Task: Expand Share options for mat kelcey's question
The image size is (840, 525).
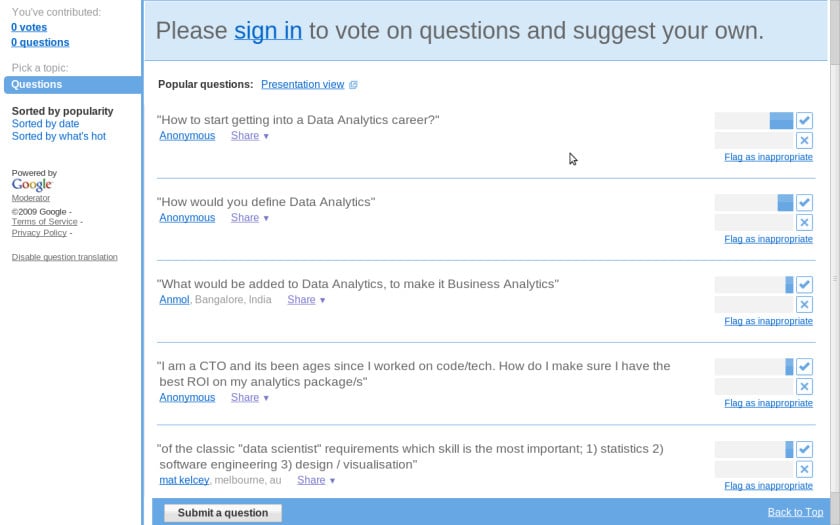Action: pos(316,480)
